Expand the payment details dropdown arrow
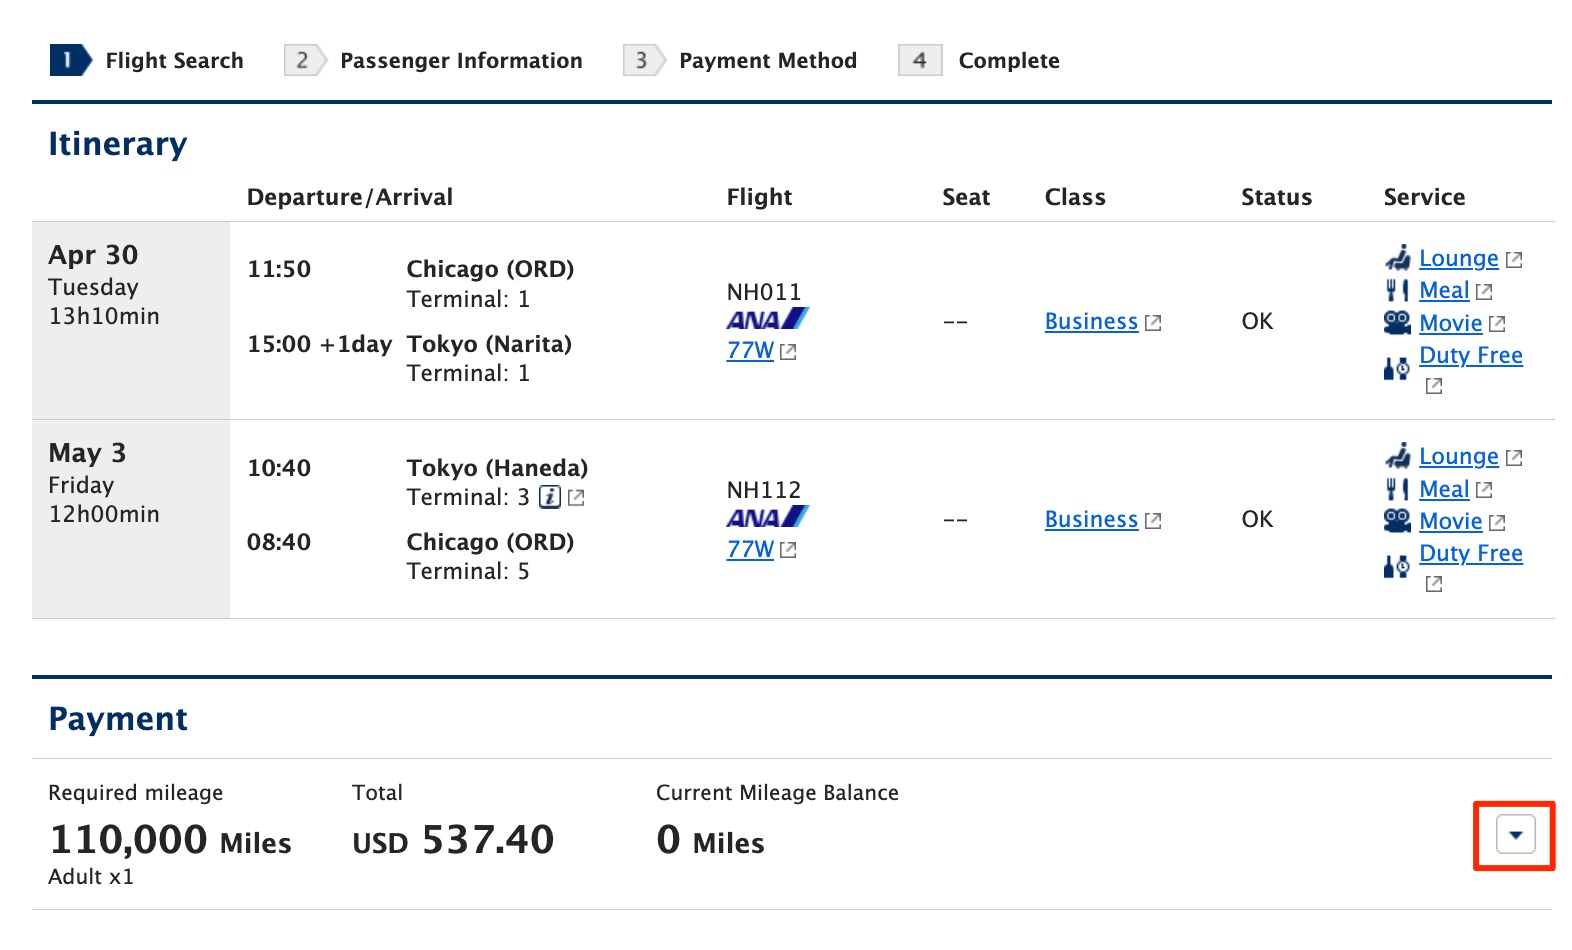The width and height of the screenshot is (1572, 950). (1515, 835)
